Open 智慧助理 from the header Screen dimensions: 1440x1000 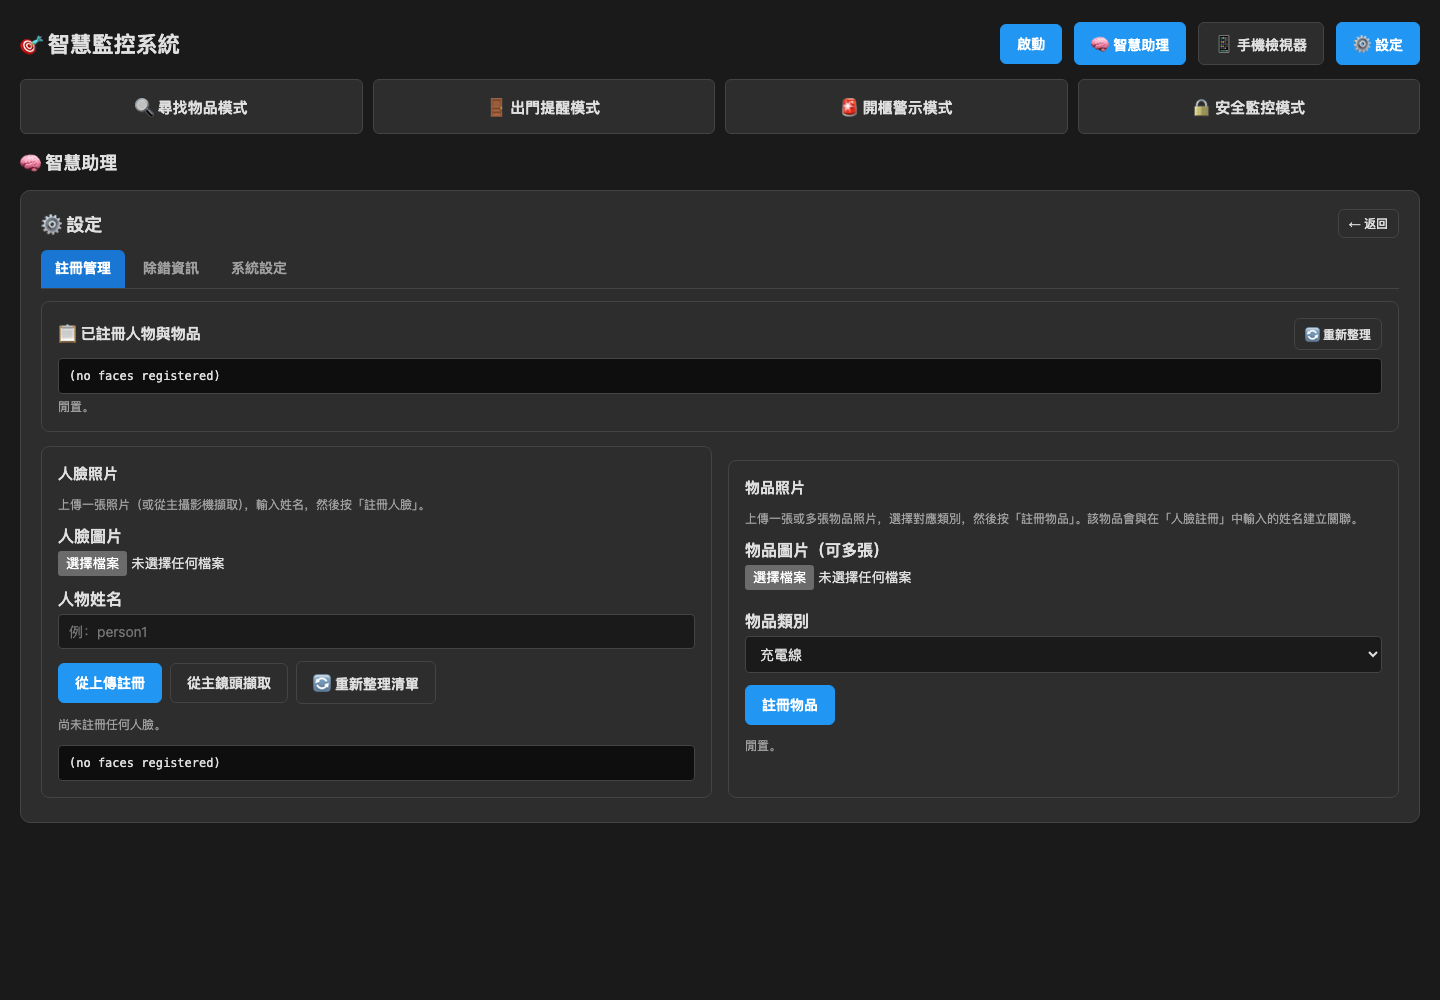(x=1129, y=44)
